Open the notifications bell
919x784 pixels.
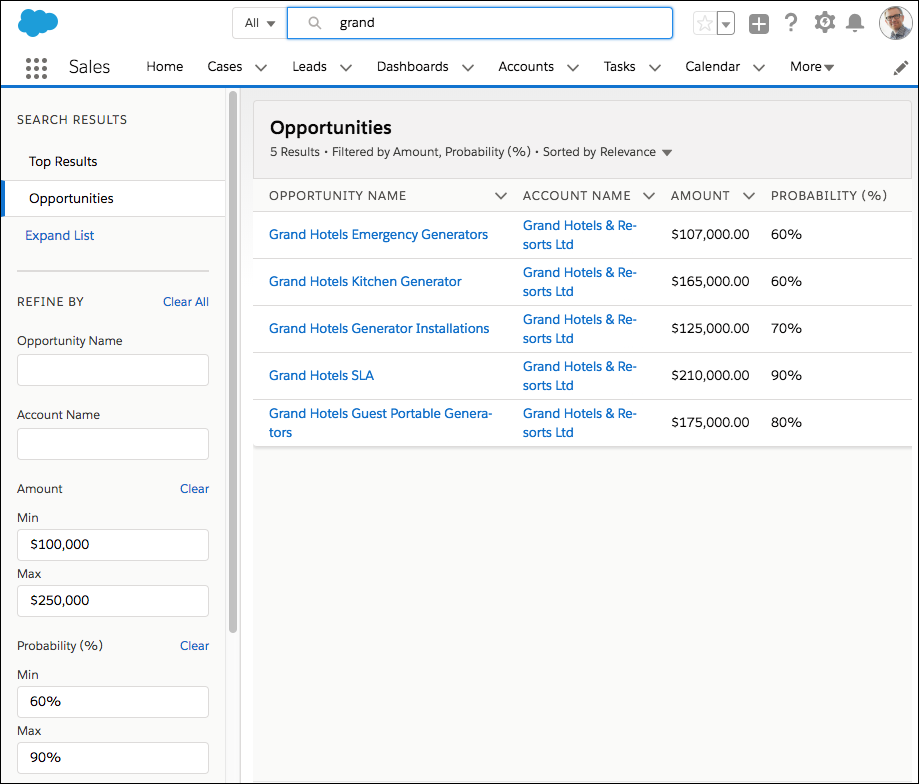[855, 23]
